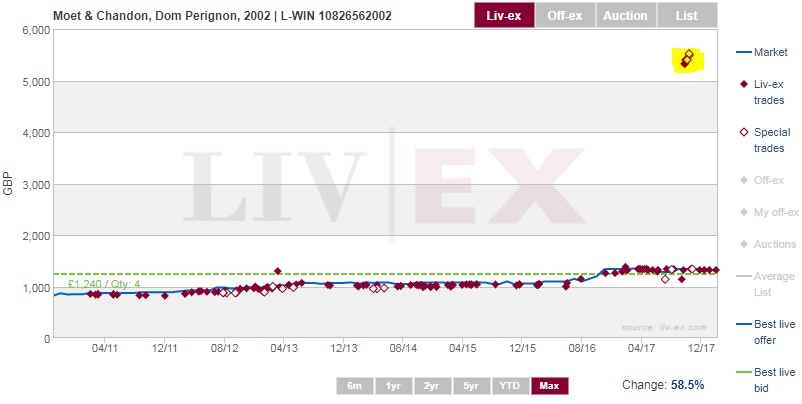Viewport: 802px width, 404px height.
Task: Open the Off-ex tab
Action: click(x=565, y=15)
